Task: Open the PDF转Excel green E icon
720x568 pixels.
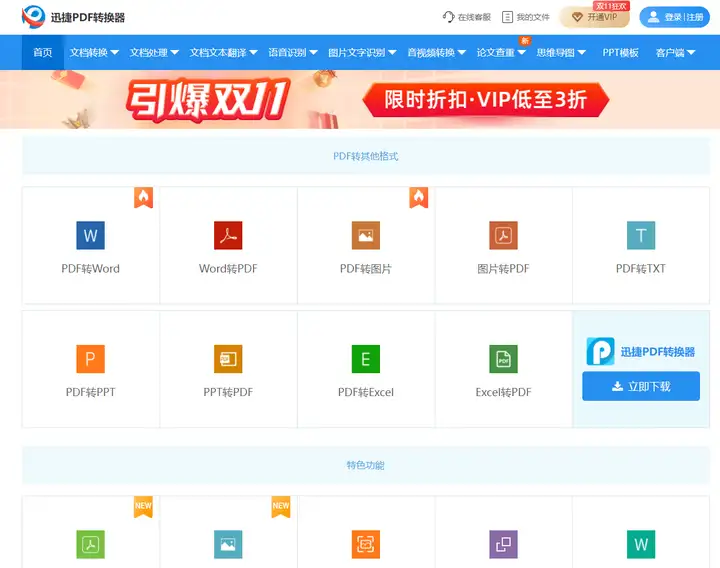Action: click(x=366, y=359)
